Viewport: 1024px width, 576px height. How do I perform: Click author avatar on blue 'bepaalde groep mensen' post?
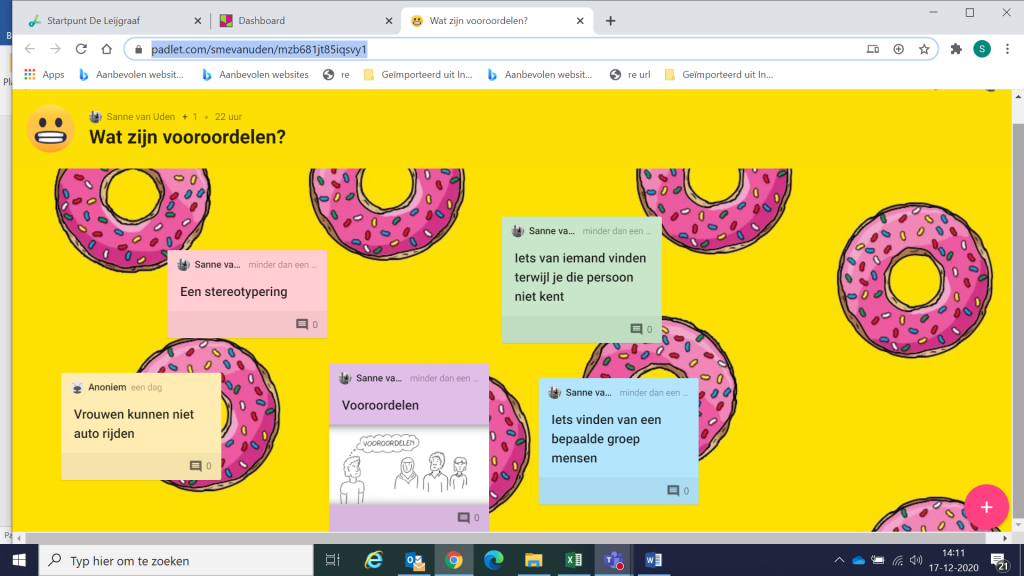click(554, 392)
